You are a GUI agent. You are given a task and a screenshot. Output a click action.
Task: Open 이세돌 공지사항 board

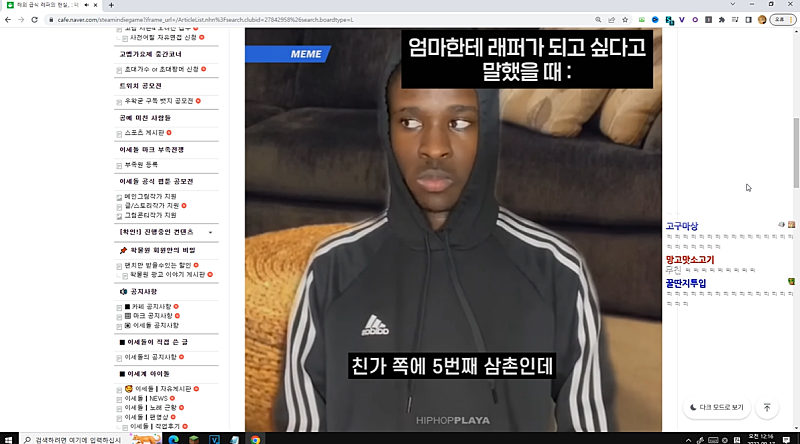tap(156, 326)
